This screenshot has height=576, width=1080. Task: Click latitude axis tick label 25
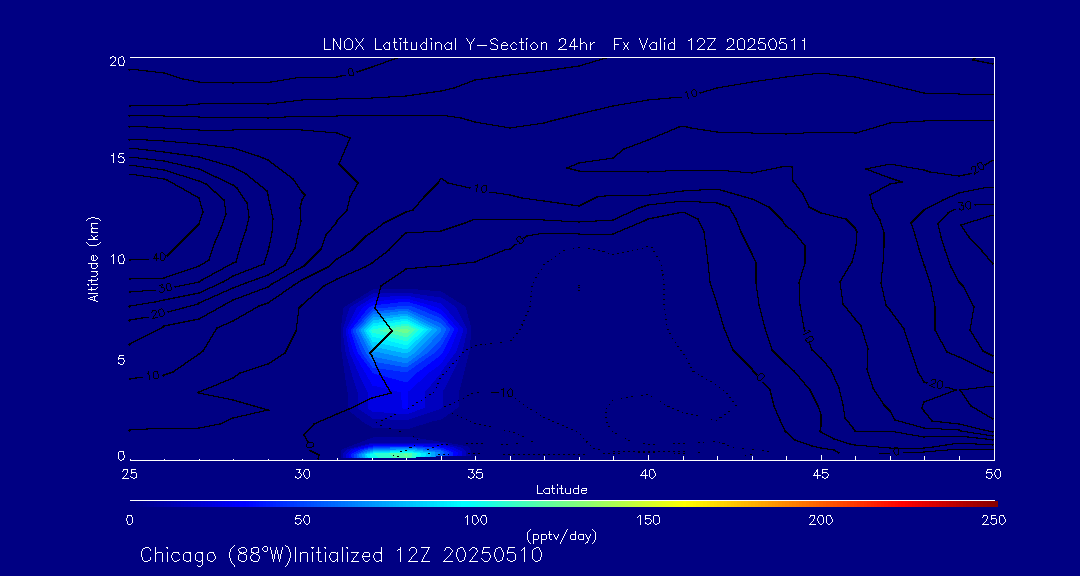pos(129,474)
